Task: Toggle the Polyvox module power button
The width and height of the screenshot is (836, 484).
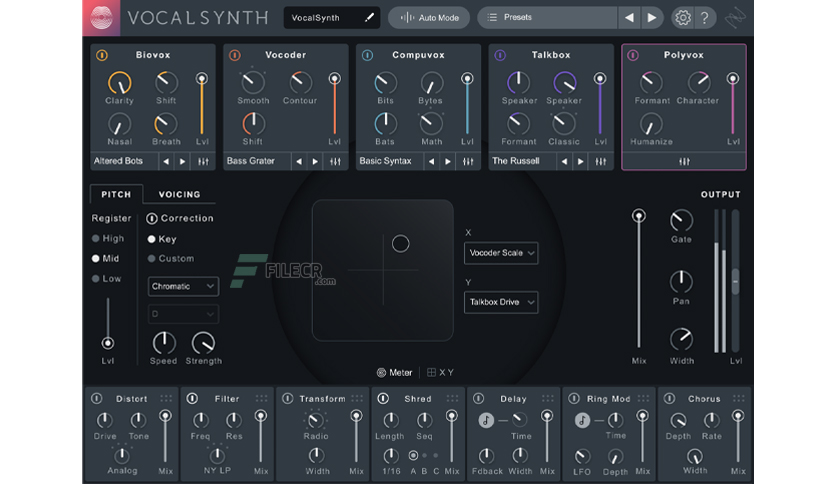Action: [x=633, y=55]
